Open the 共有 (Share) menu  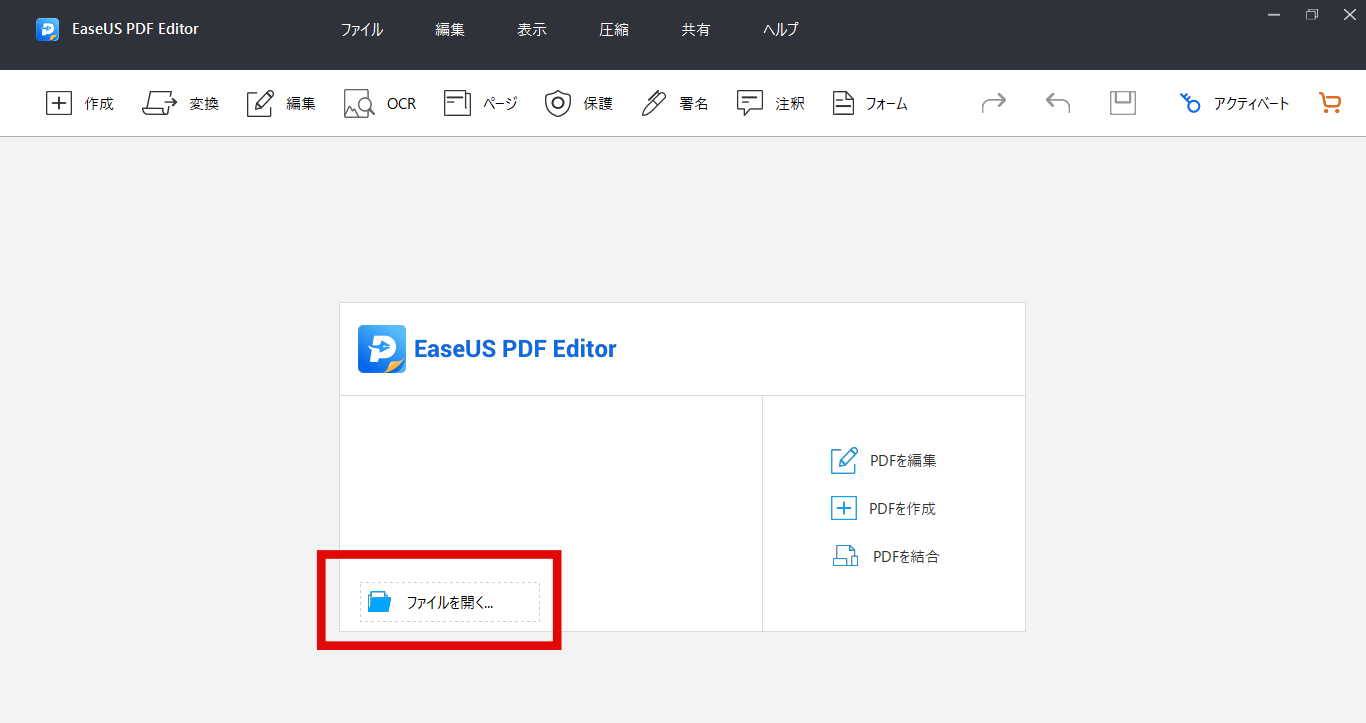[x=696, y=30]
